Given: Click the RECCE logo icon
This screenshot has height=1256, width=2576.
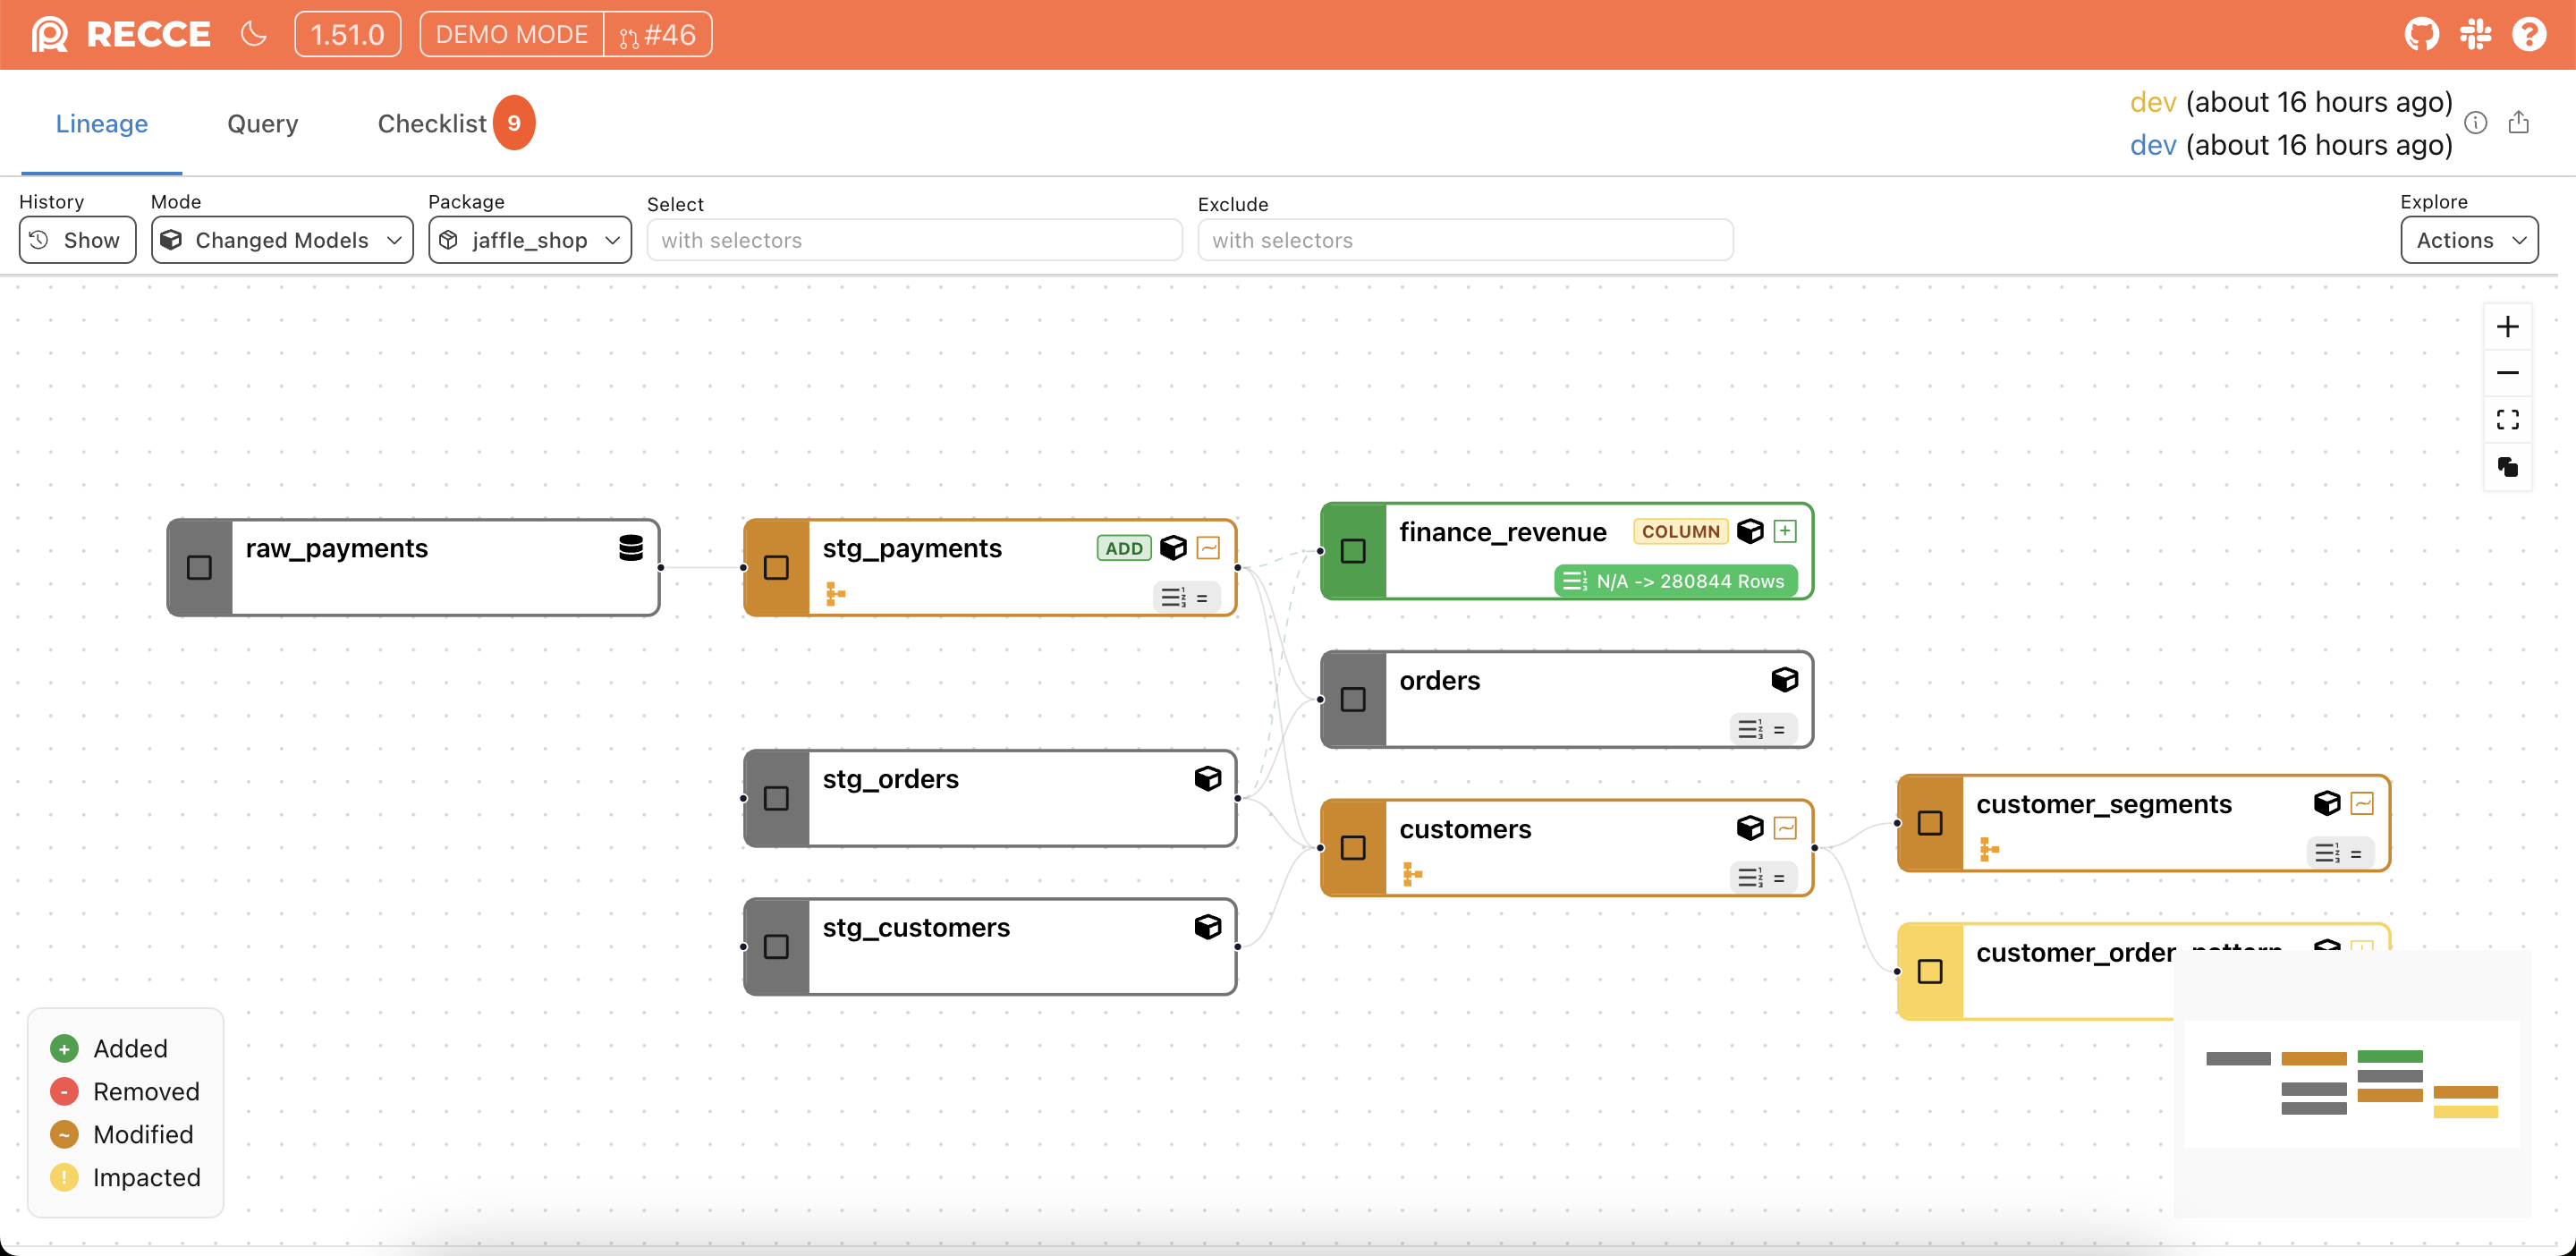Looking at the screenshot, I should (x=49, y=34).
